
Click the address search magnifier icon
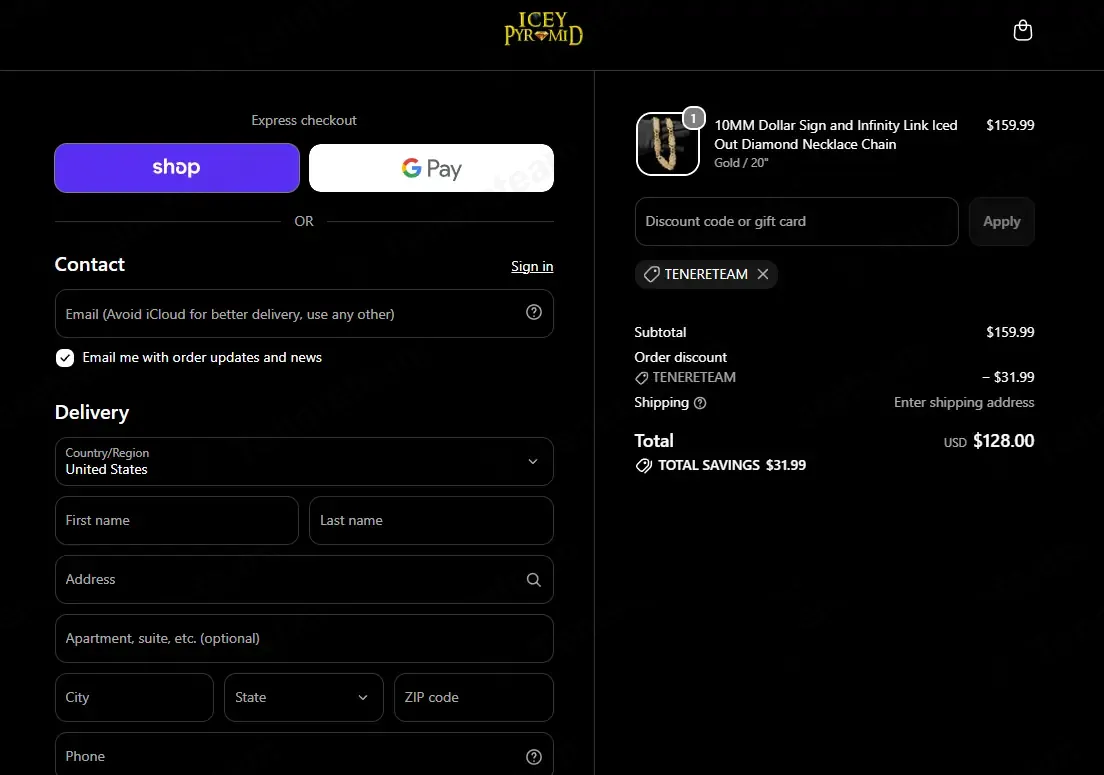[x=534, y=579]
